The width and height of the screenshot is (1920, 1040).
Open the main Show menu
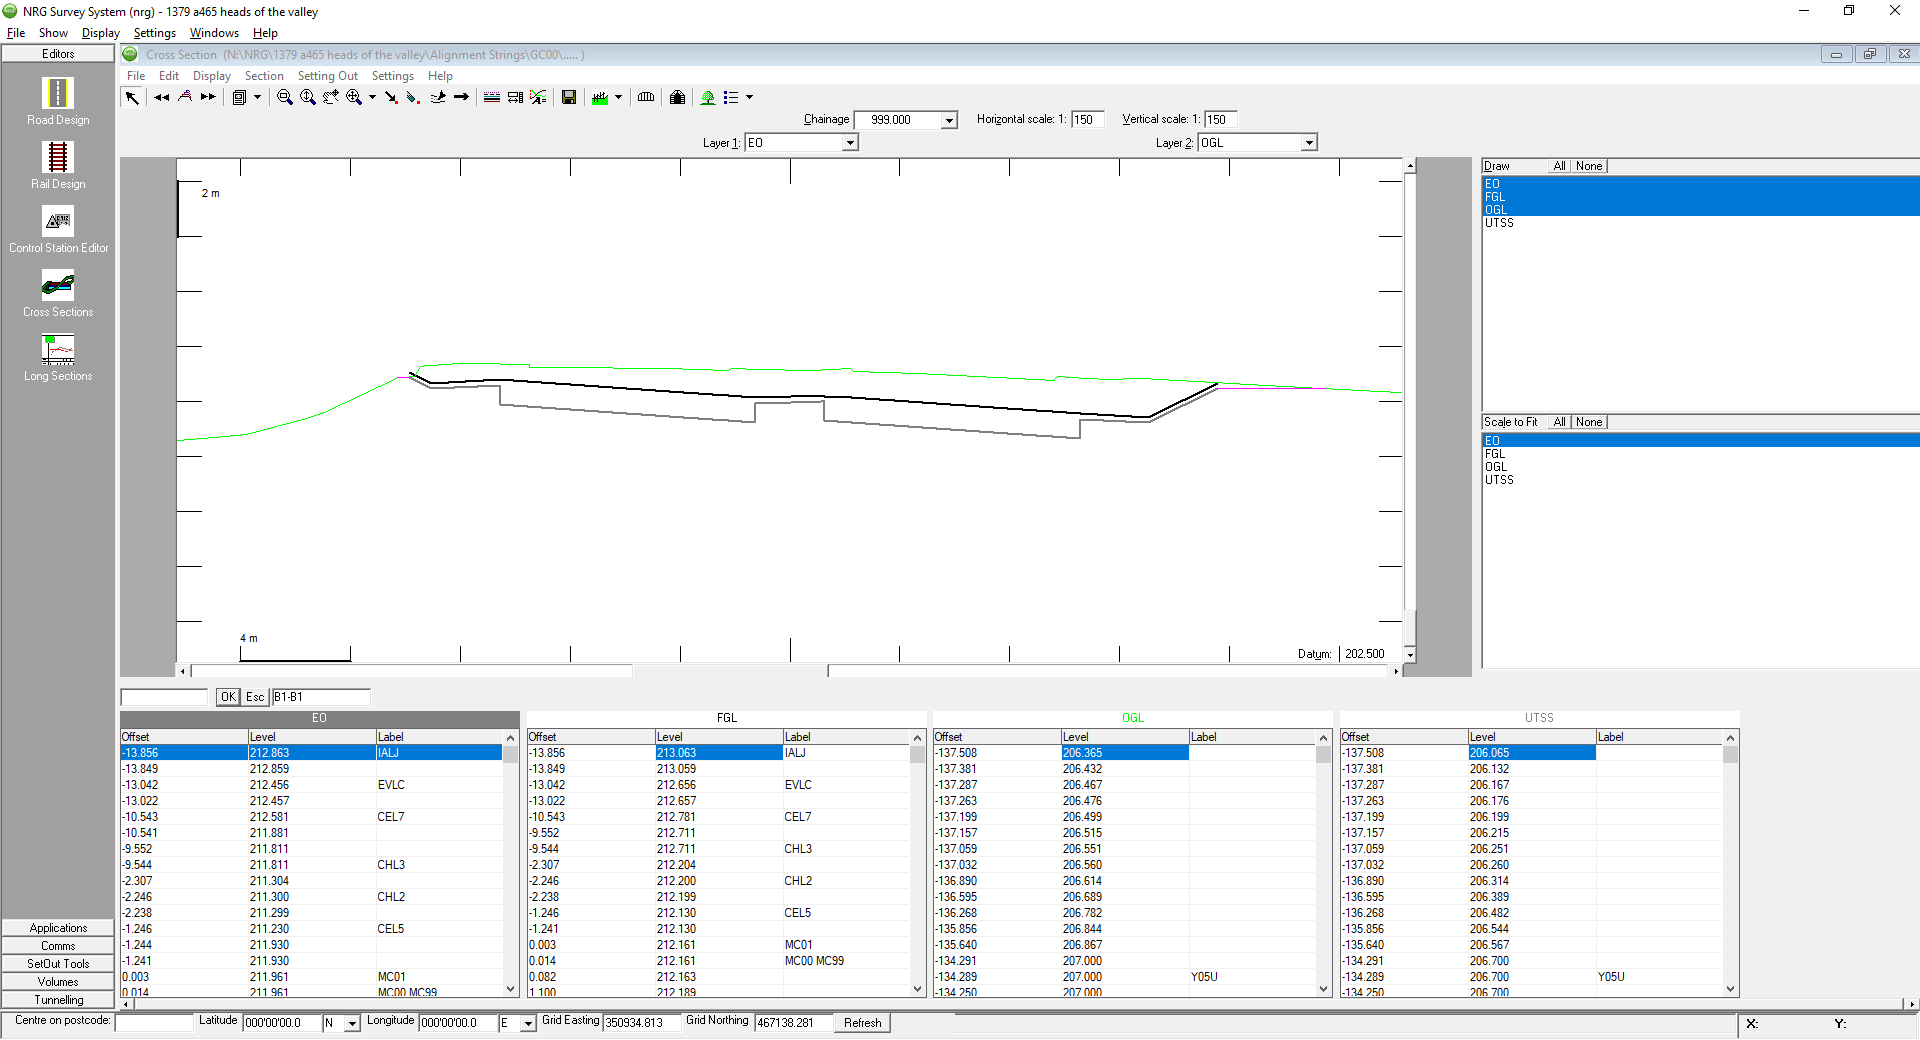coord(53,33)
